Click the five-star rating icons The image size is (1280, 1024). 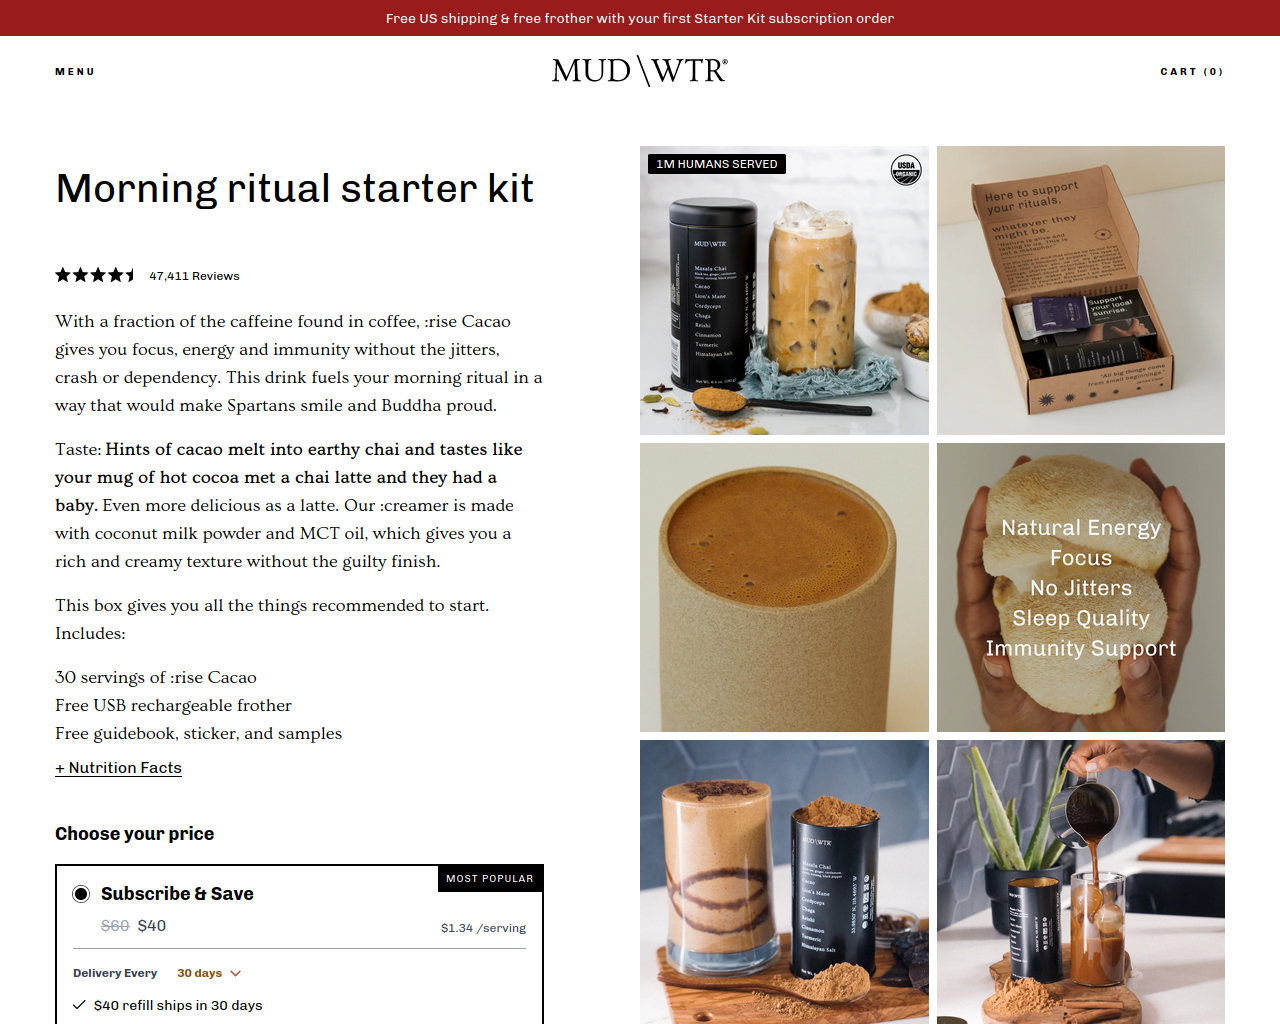[x=95, y=275]
